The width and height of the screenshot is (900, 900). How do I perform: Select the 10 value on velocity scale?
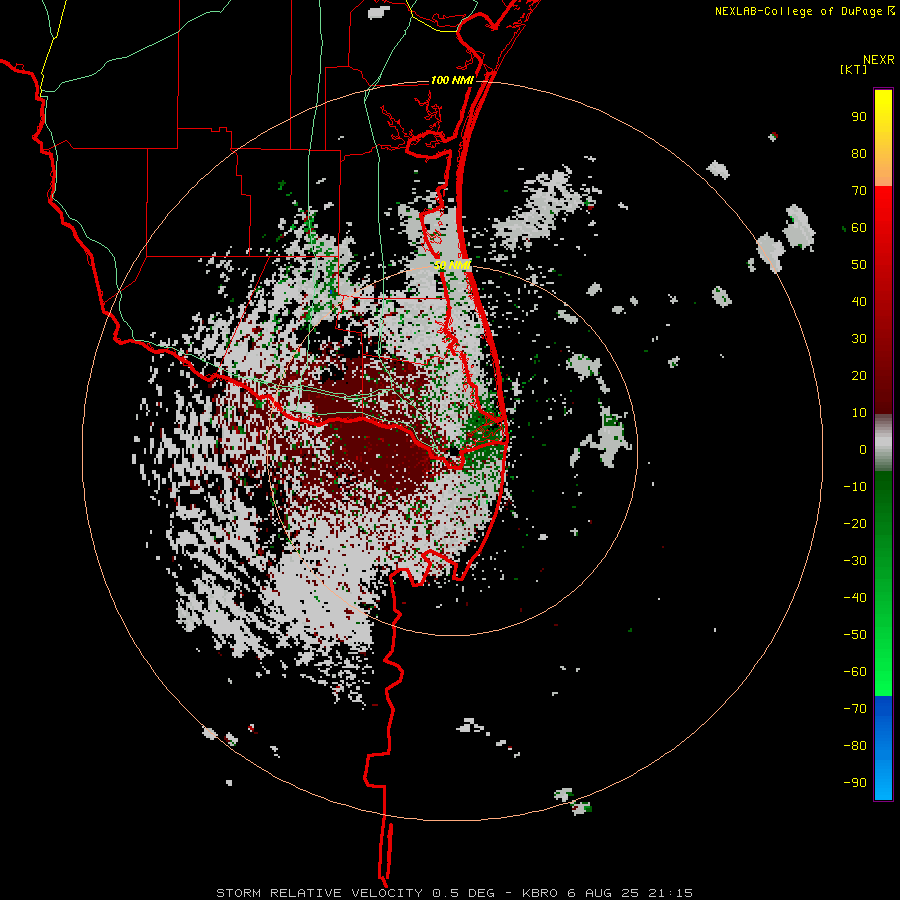pyautogui.click(x=859, y=413)
